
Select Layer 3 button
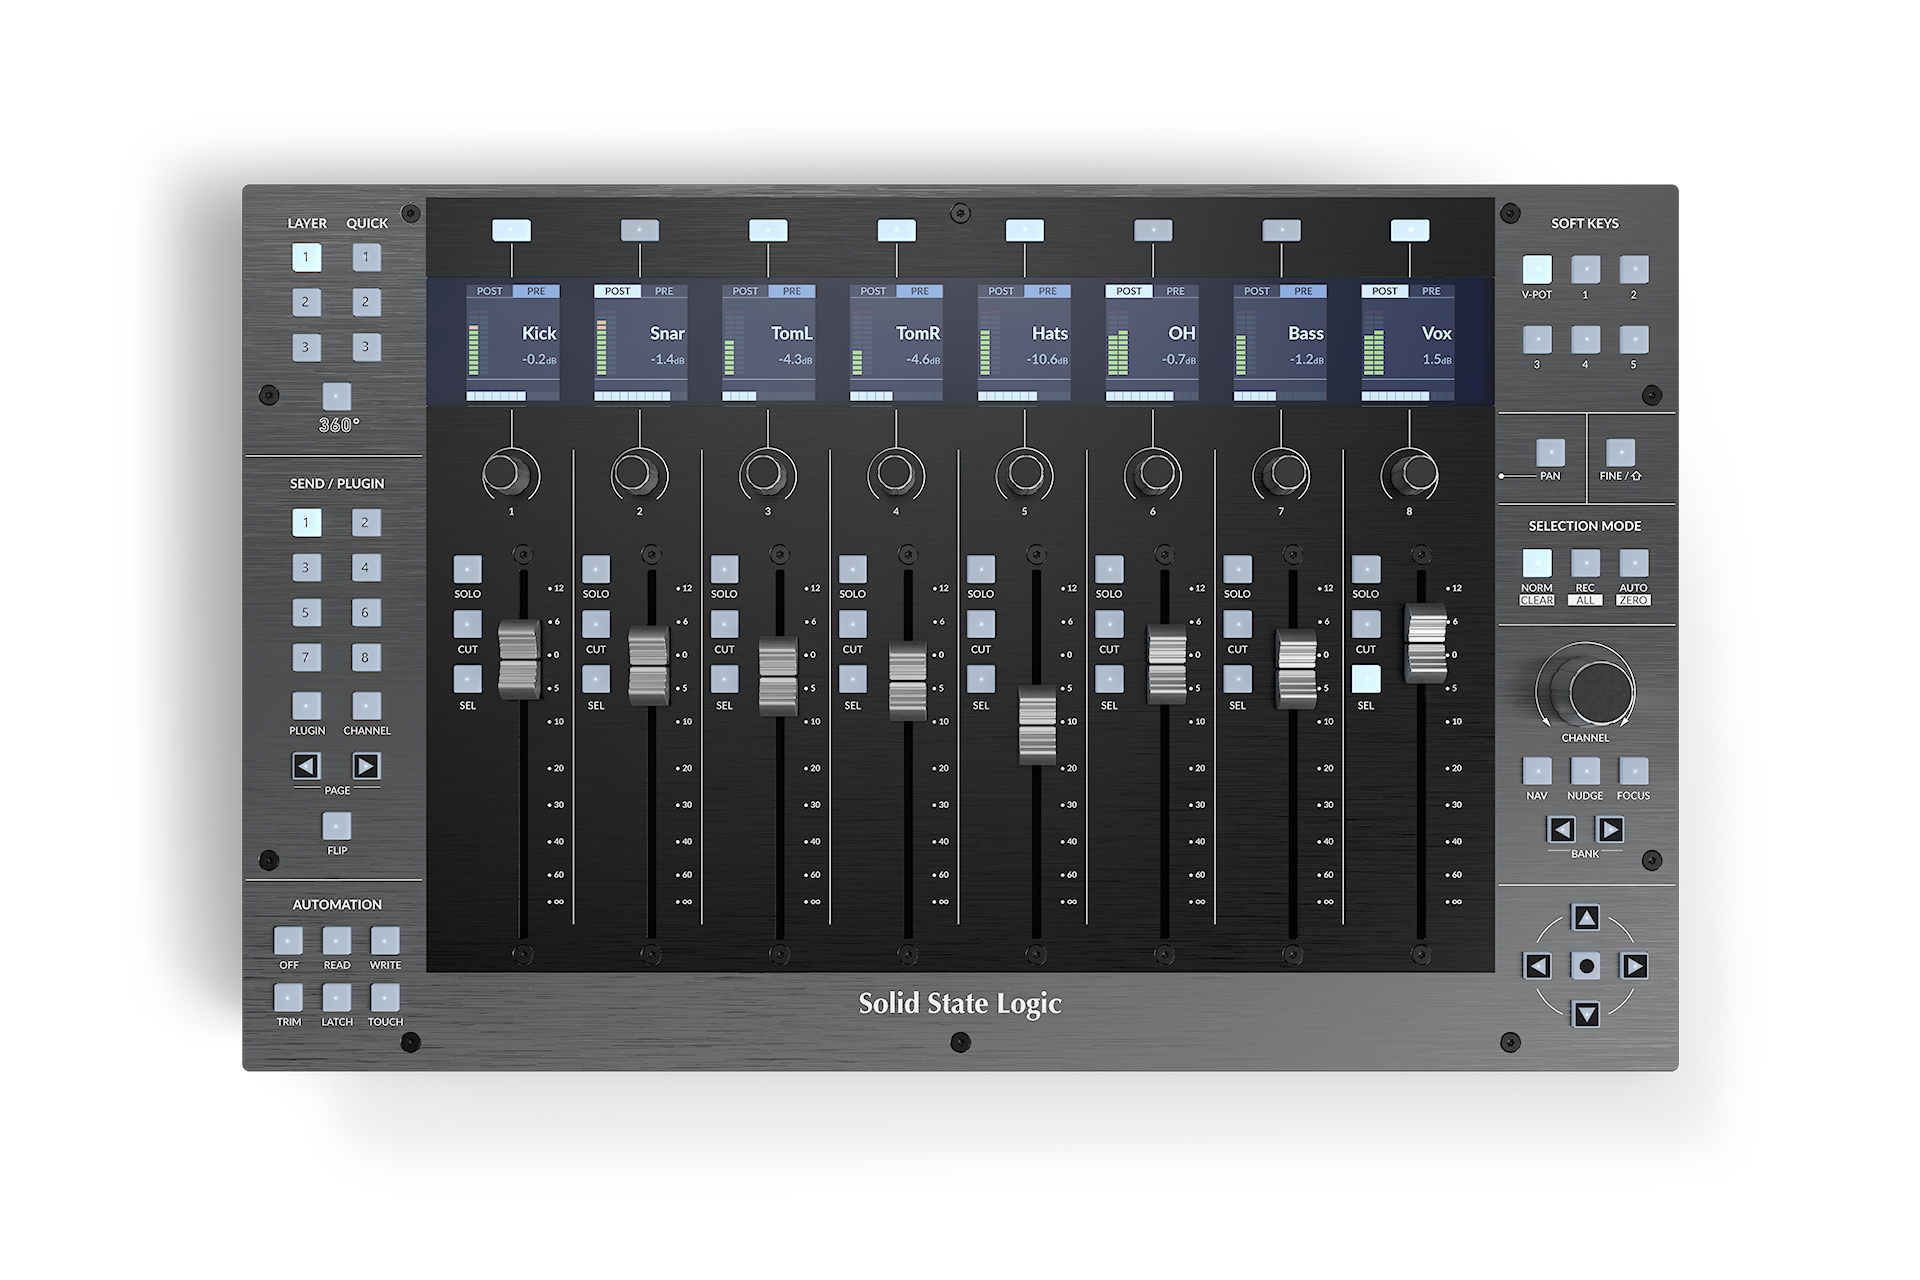coord(306,347)
